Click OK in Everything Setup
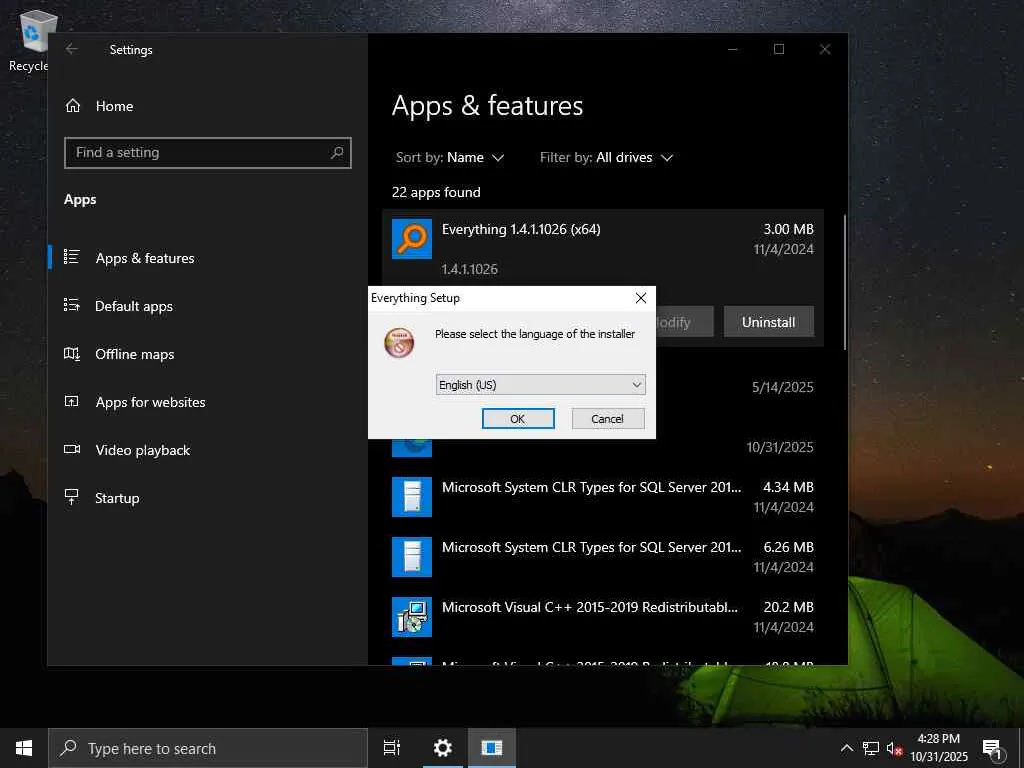The height and width of the screenshot is (768, 1024). (518, 419)
